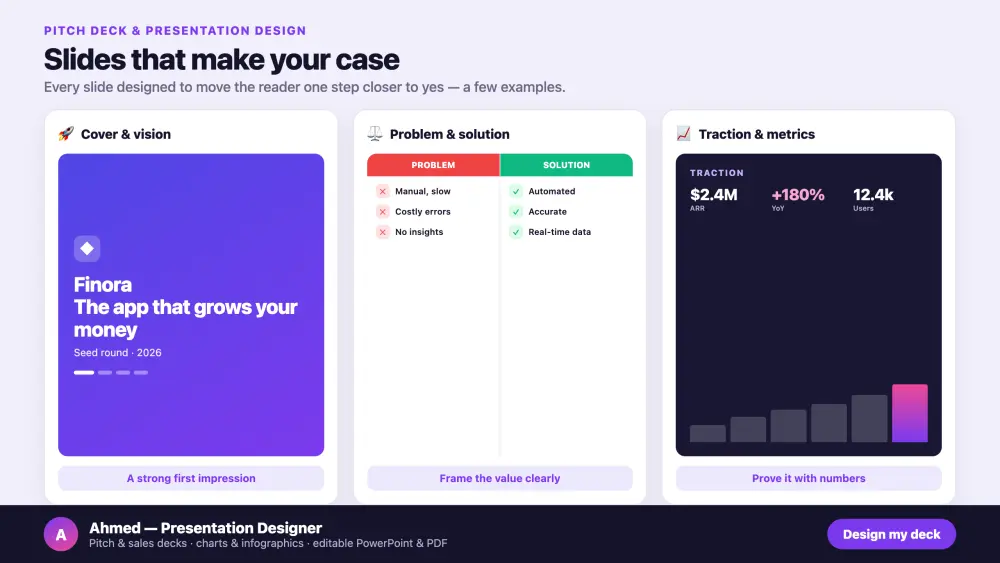Click the Cover & vision card title
The image size is (1000, 563).
[126, 134]
